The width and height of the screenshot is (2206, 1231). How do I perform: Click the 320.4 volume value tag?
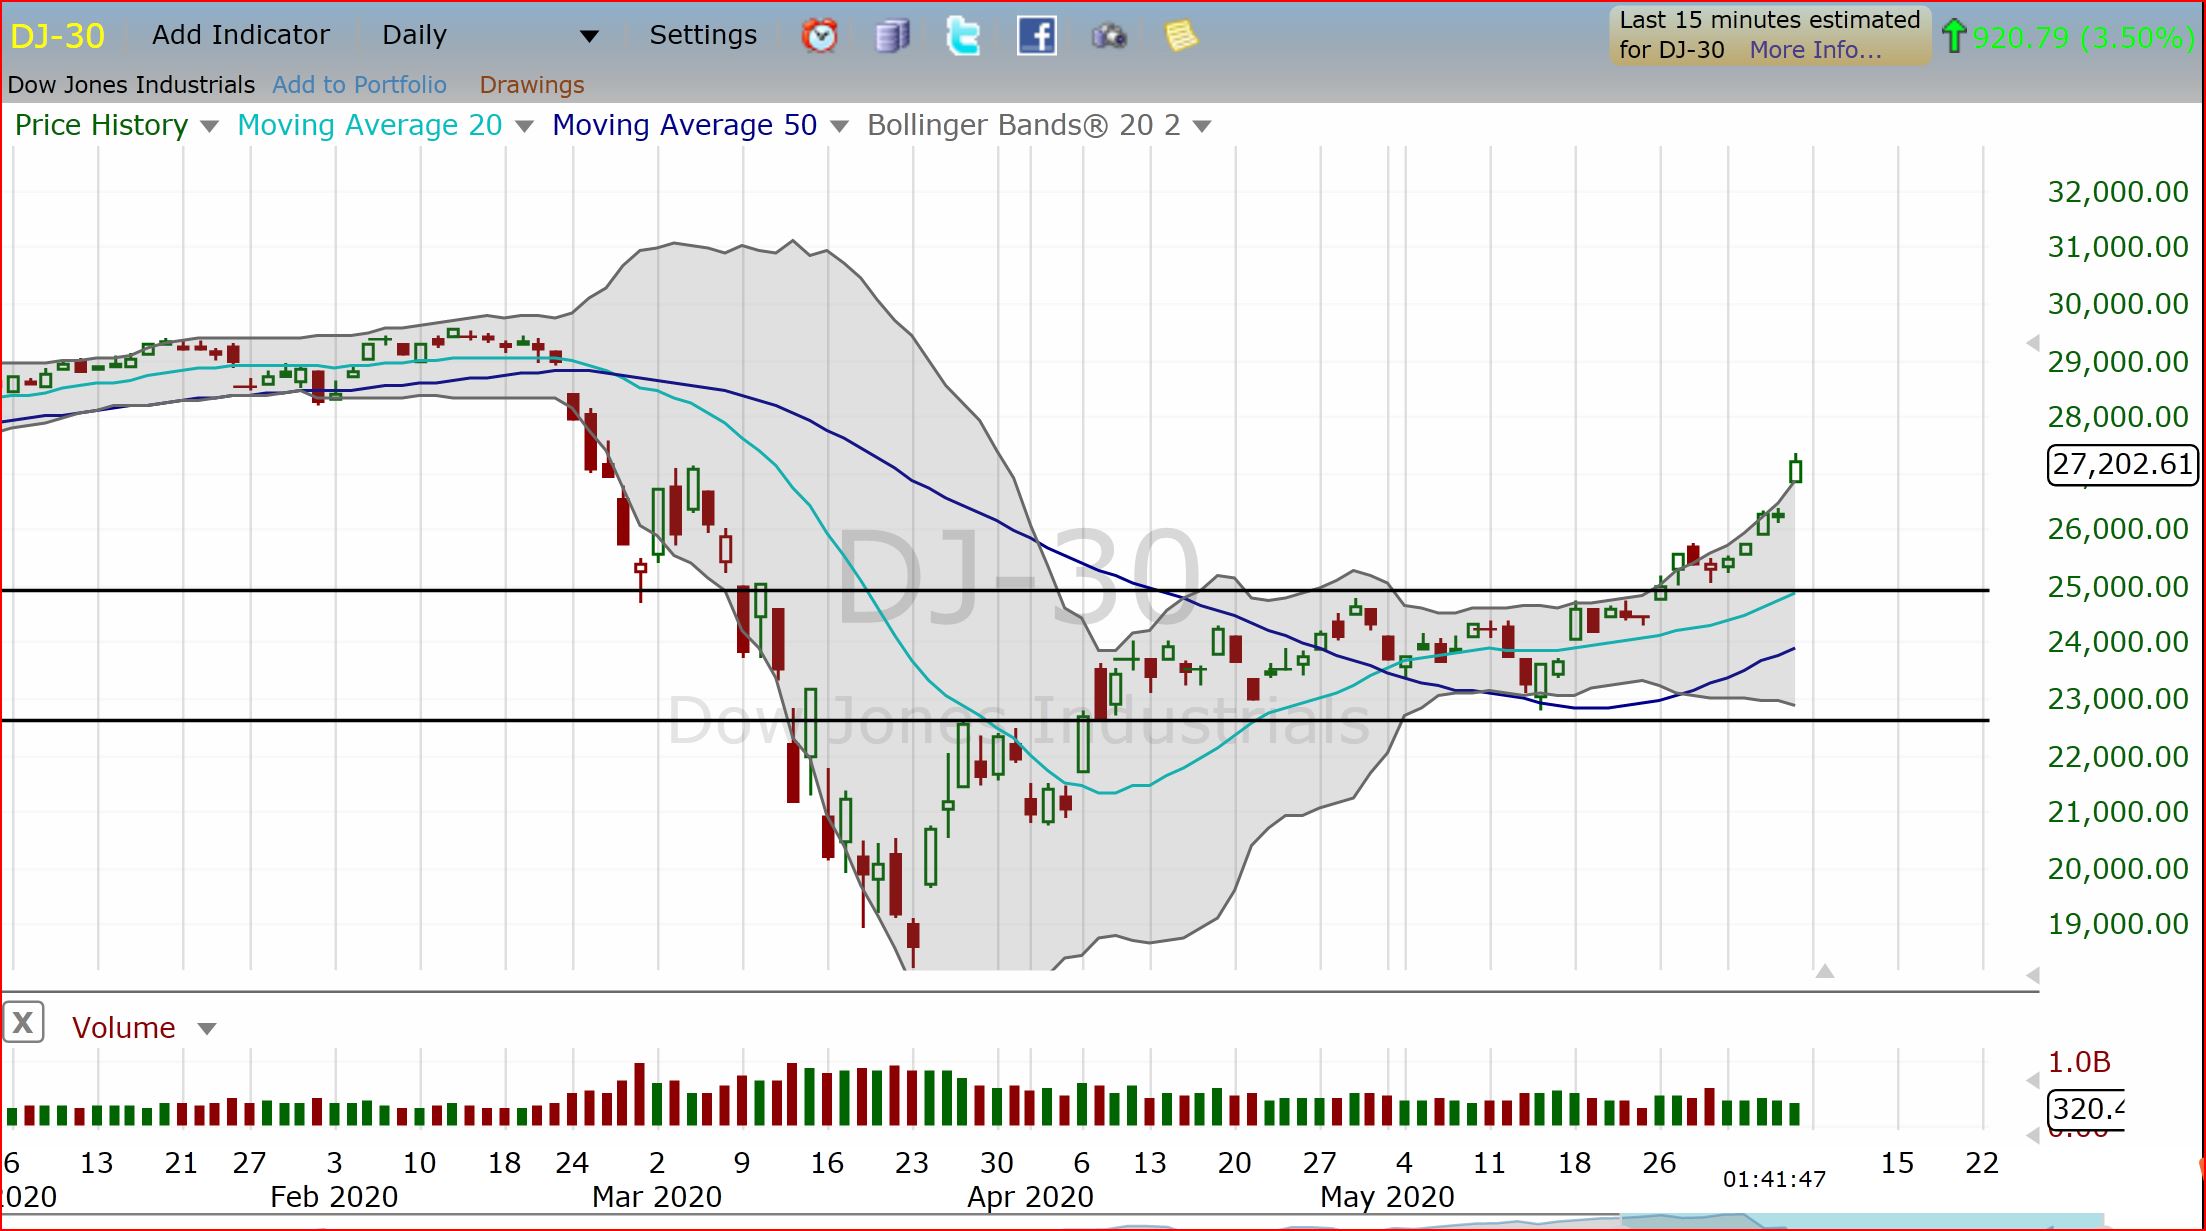[2085, 1108]
